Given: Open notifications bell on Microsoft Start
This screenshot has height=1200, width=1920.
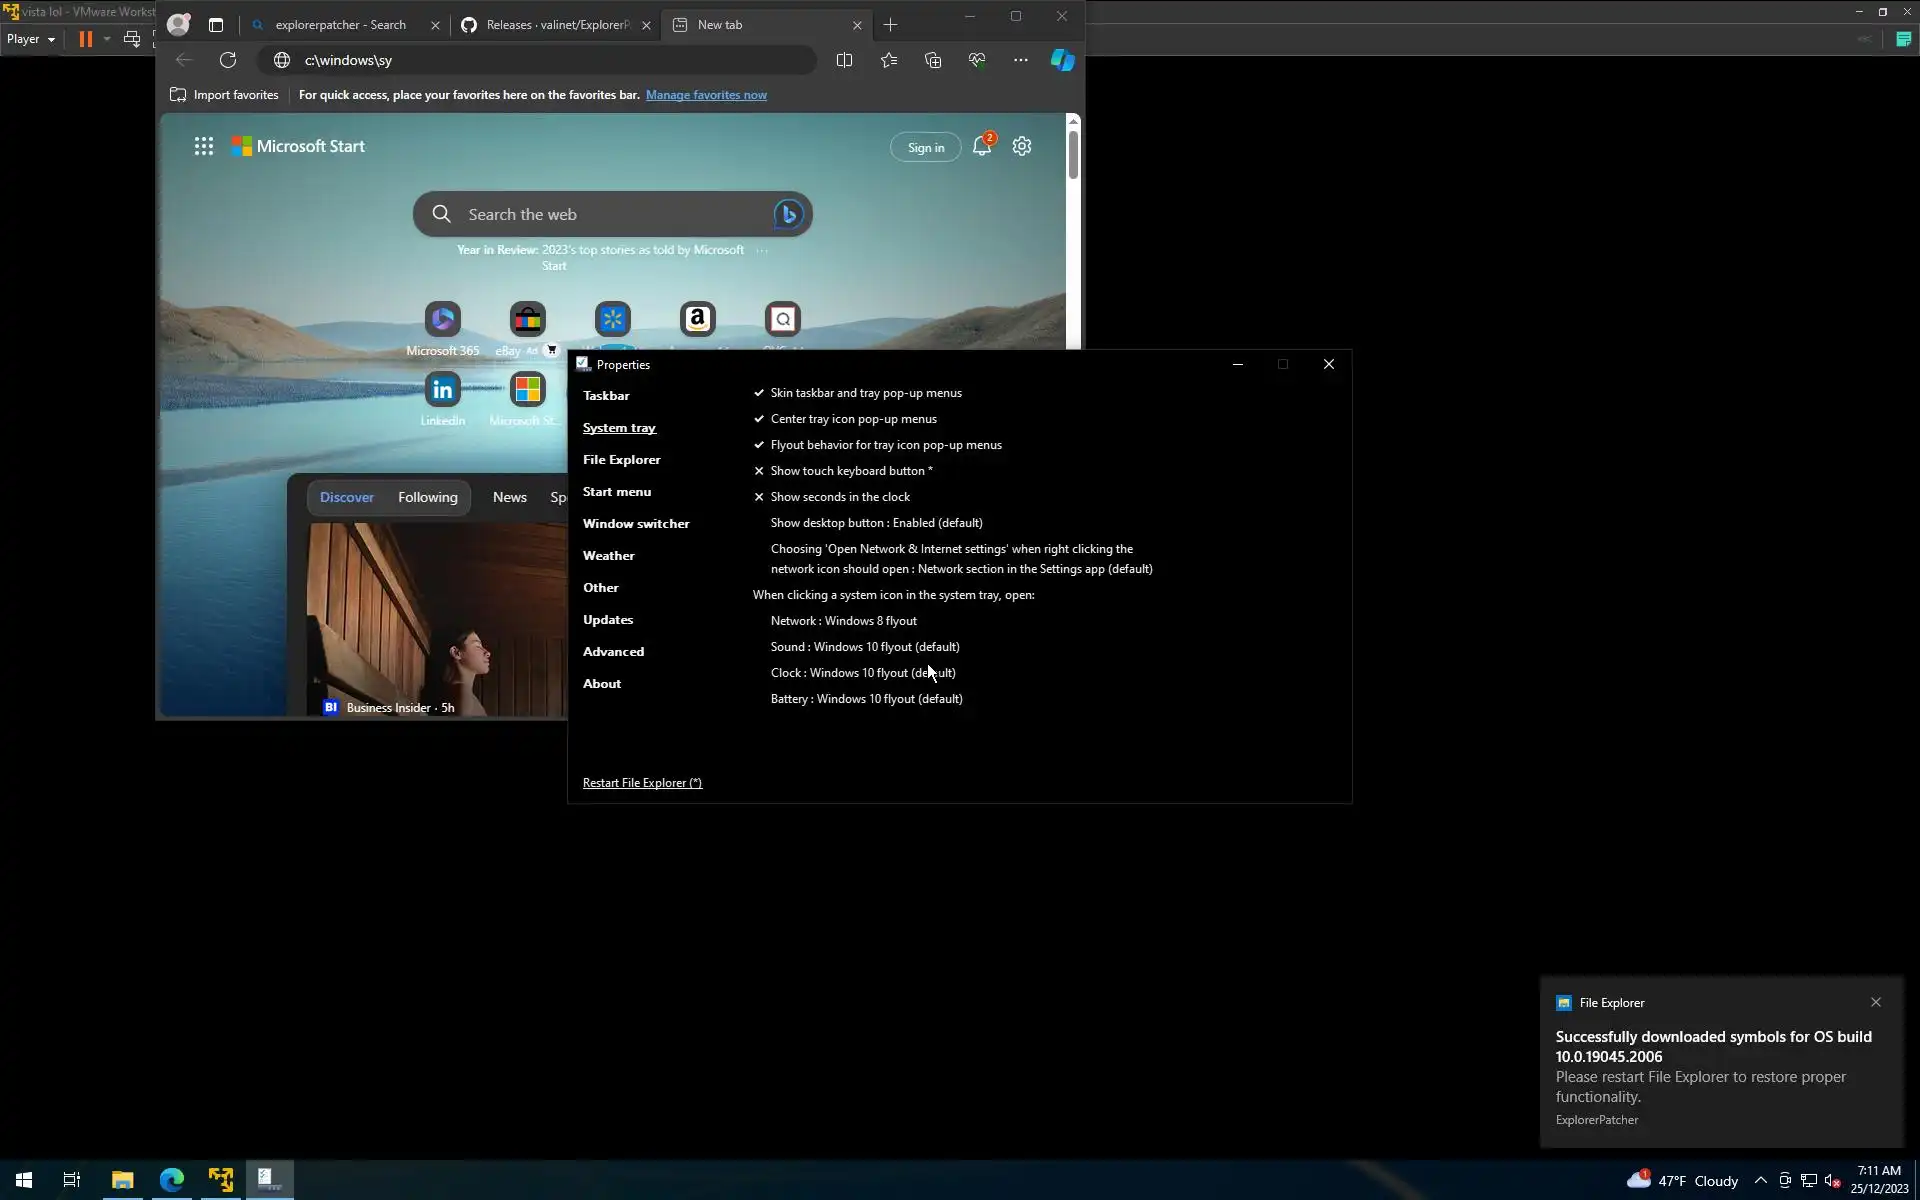Looking at the screenshot, I should (x=982, y=147).
